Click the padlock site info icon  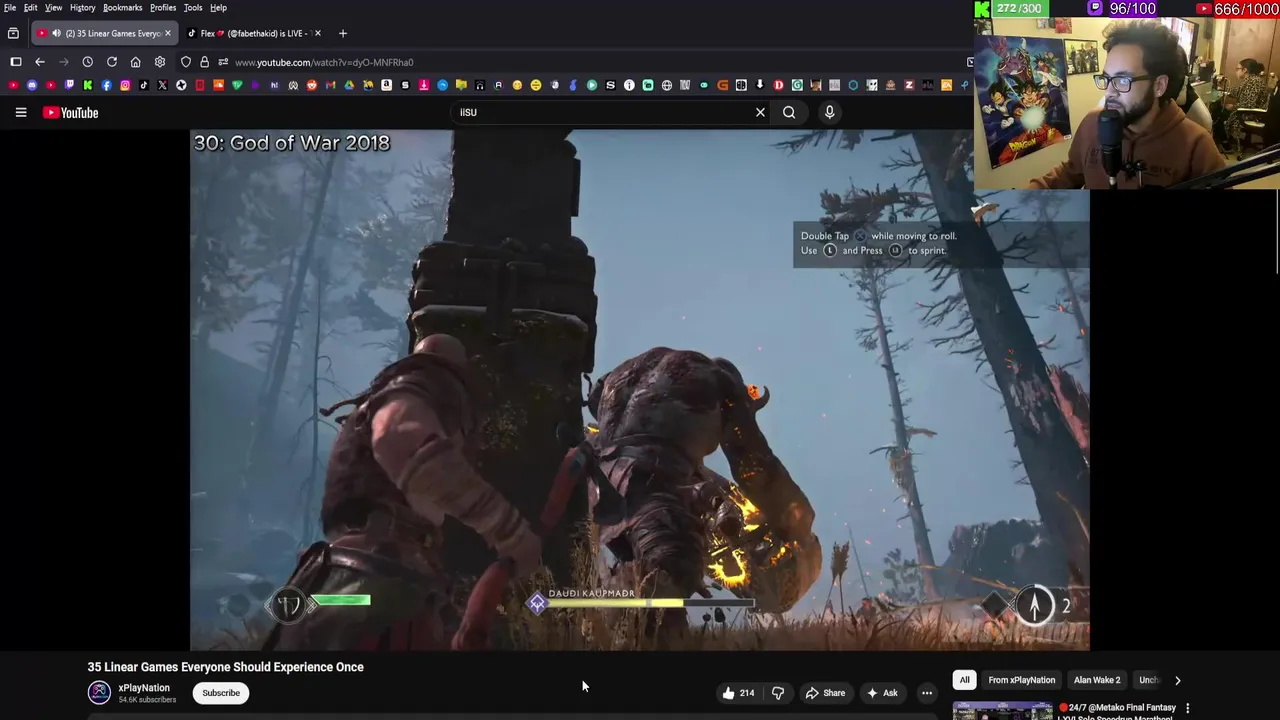204,62
